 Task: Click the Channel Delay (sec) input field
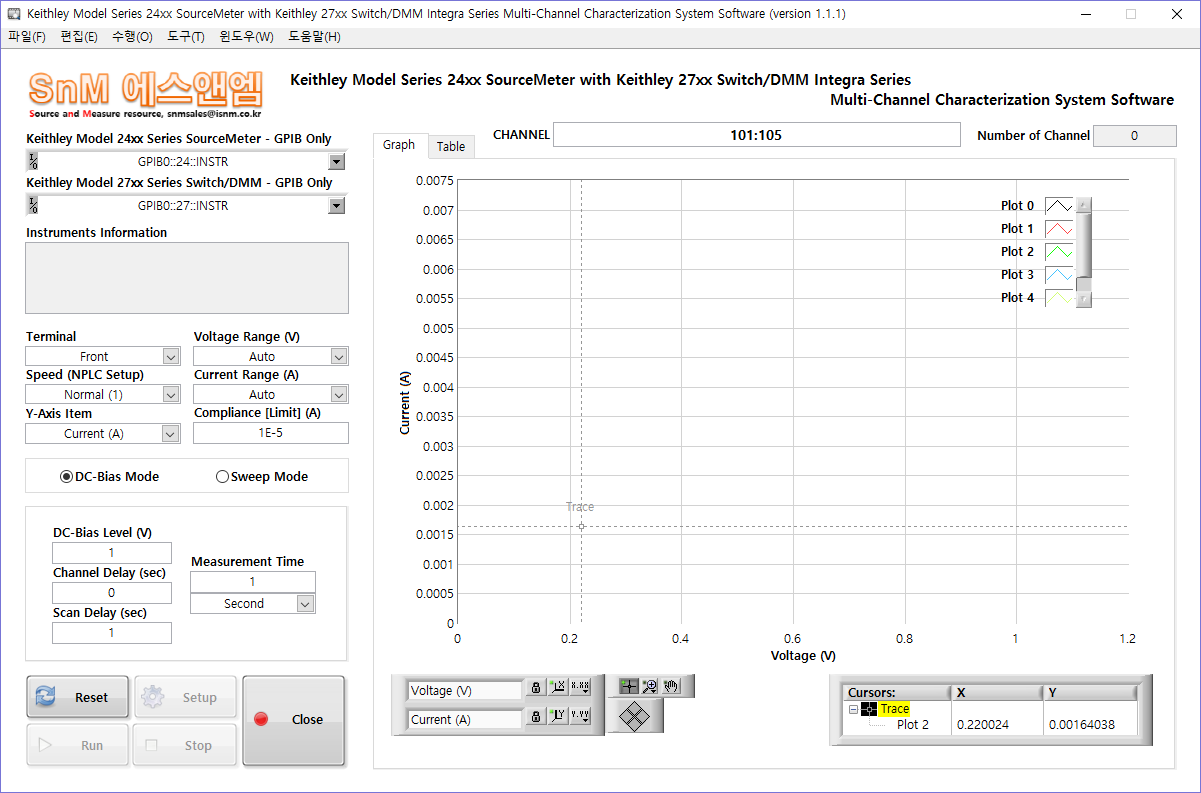tap(112, 593)
